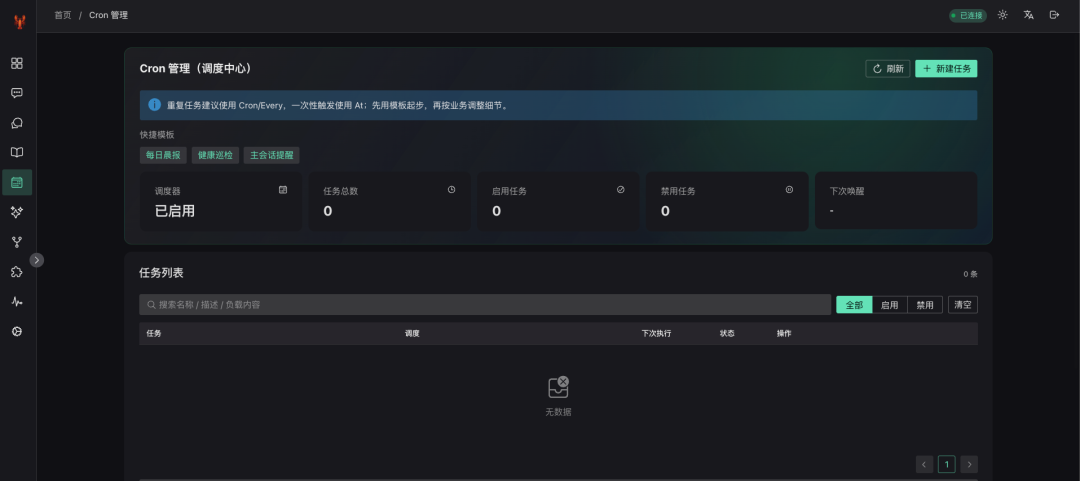Image resolution: width=1080 pixels, height=481 pixels.
Task: Click the Cron 管理 breadcrumb
Action: [108, 15]
